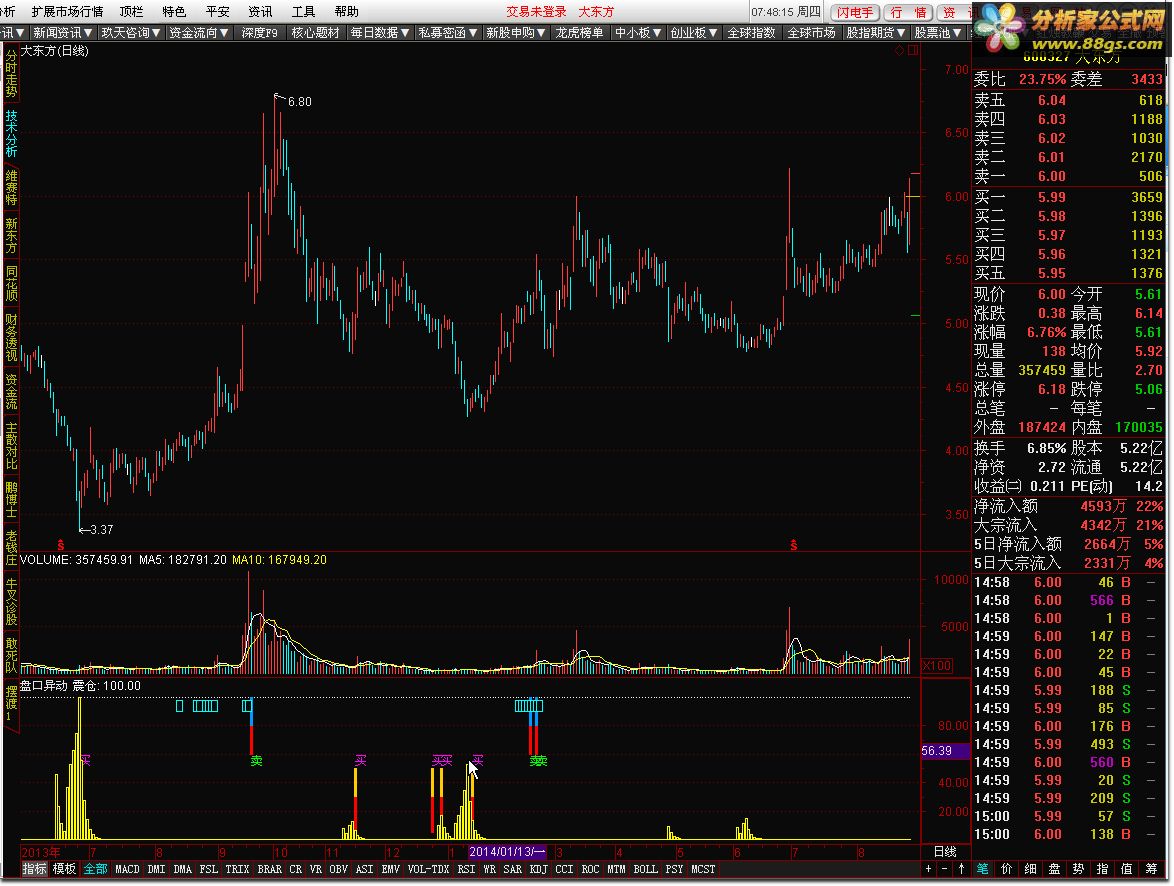Click the diamond icon atop the chart
Screen dimensions: 1174x886
(899, 50)
